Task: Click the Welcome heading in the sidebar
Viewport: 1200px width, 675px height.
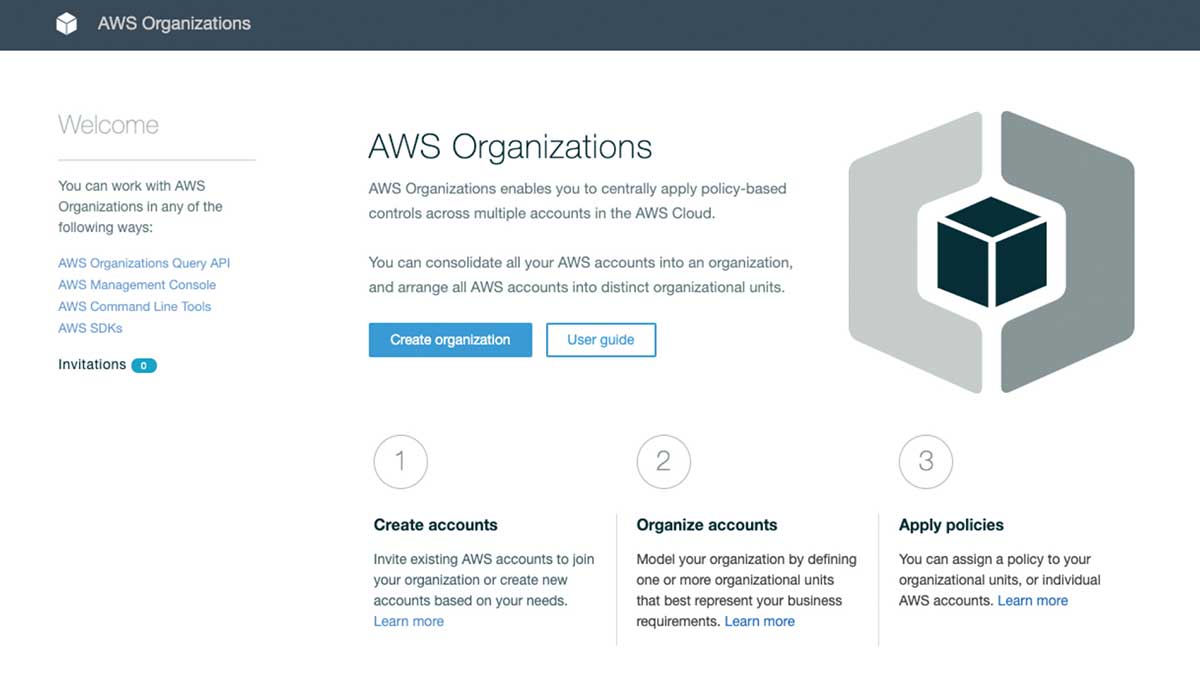Action: (x=108, y=124)
